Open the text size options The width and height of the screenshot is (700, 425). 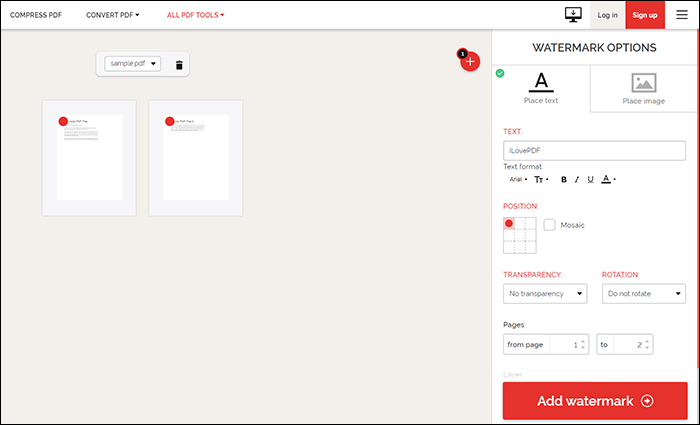pyautogui.click(x=541, y=180)
